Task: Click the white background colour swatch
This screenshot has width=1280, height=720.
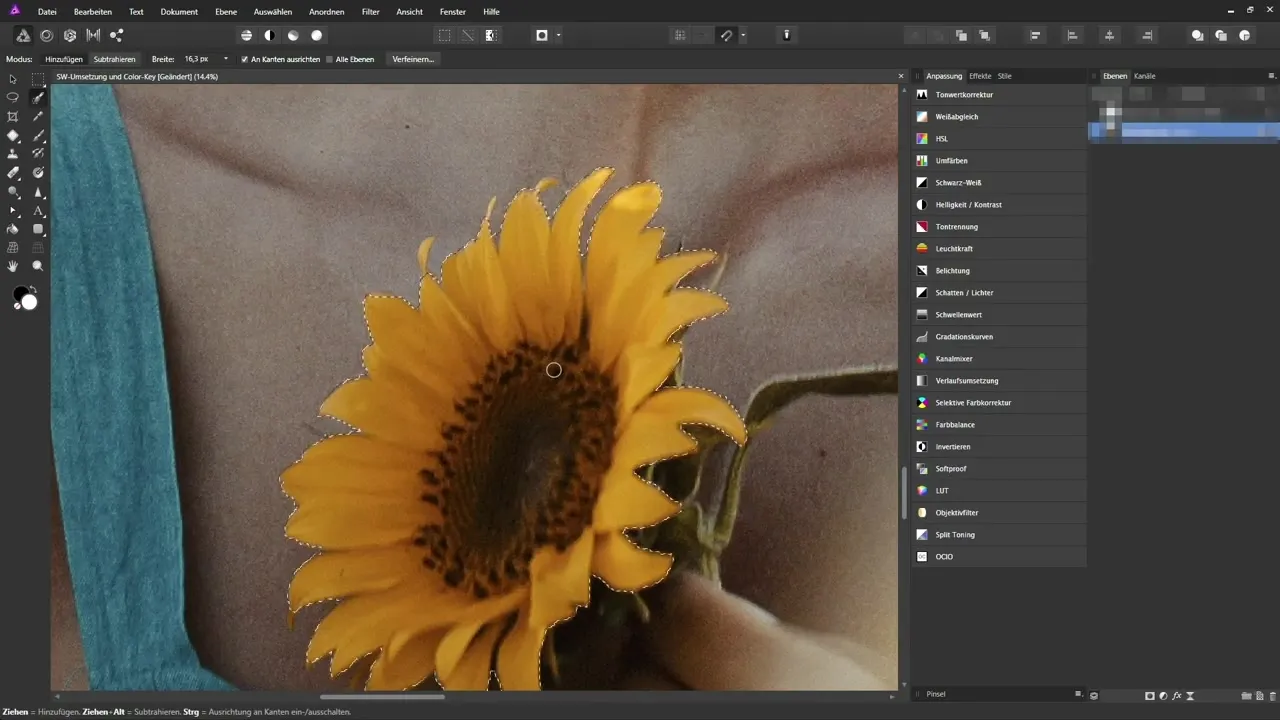Action: tap(30, 302)
